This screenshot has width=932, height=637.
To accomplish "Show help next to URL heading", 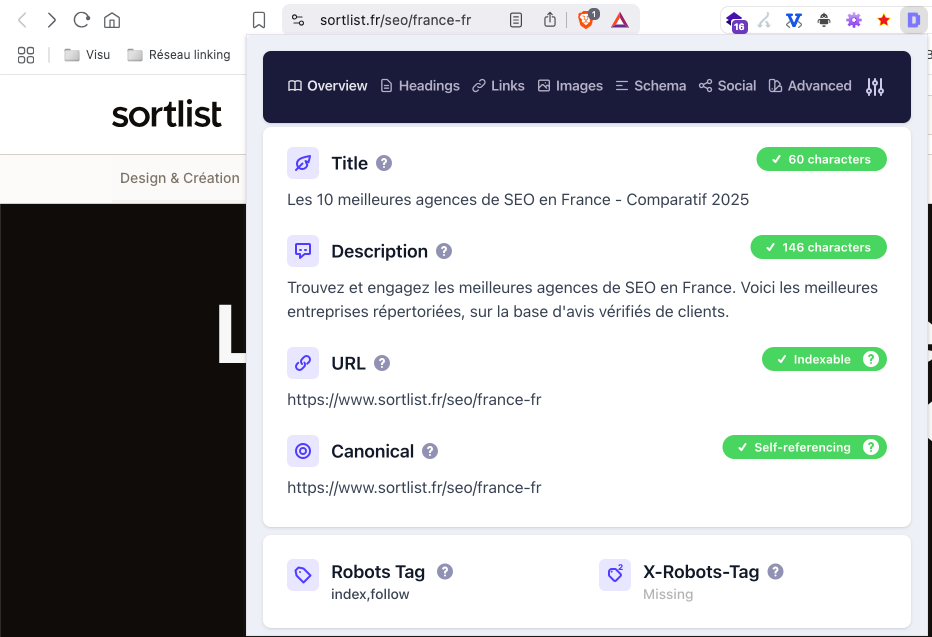I will coord(382,363).
